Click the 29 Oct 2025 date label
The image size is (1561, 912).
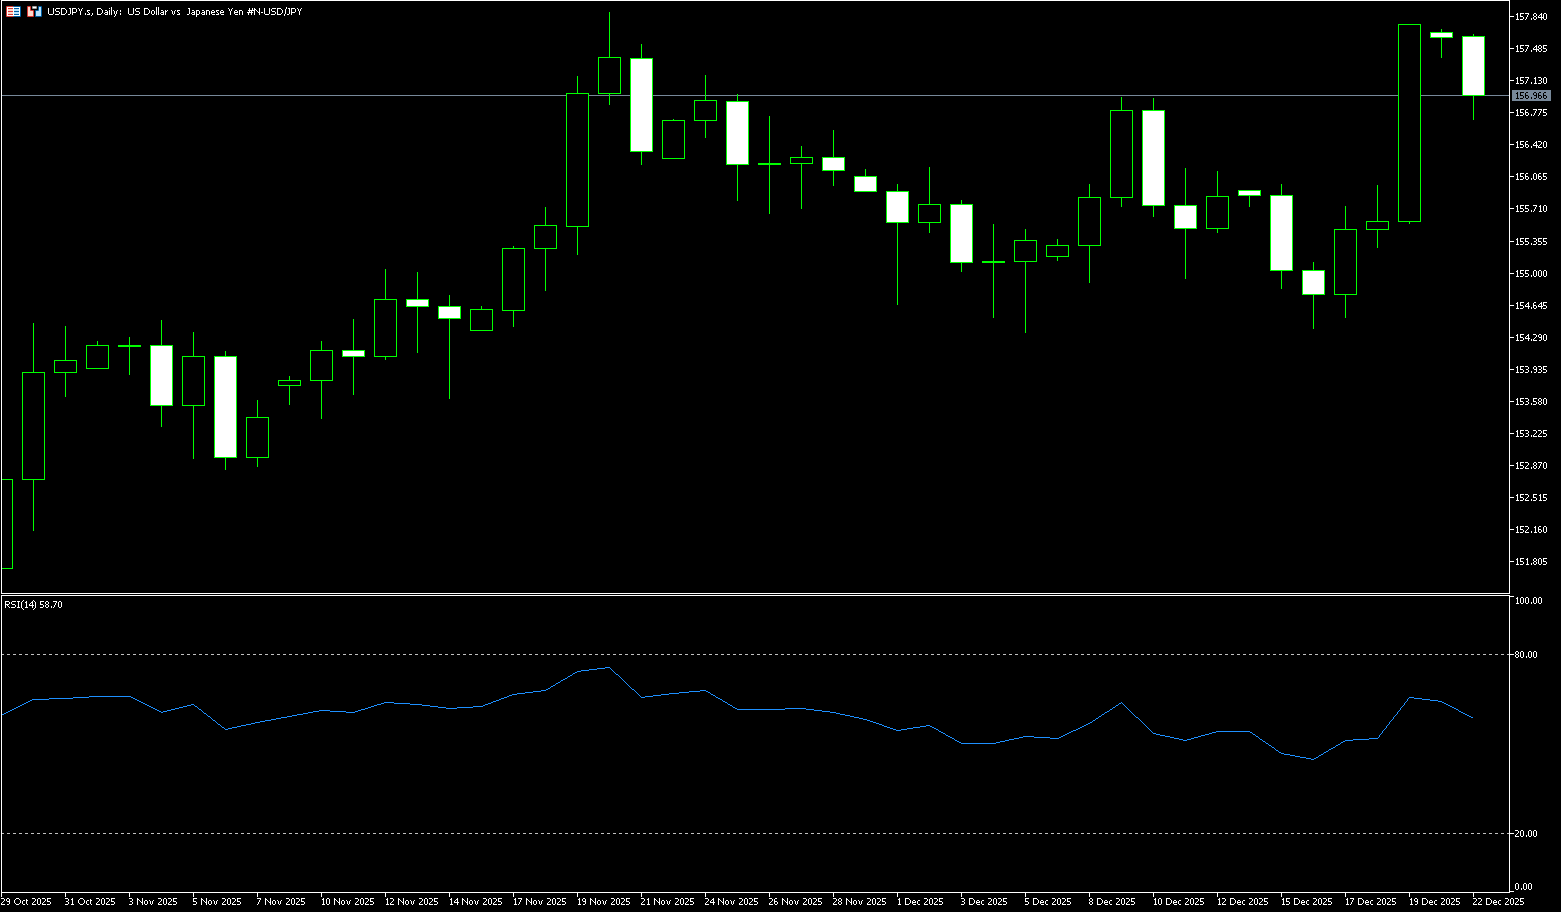27,902
